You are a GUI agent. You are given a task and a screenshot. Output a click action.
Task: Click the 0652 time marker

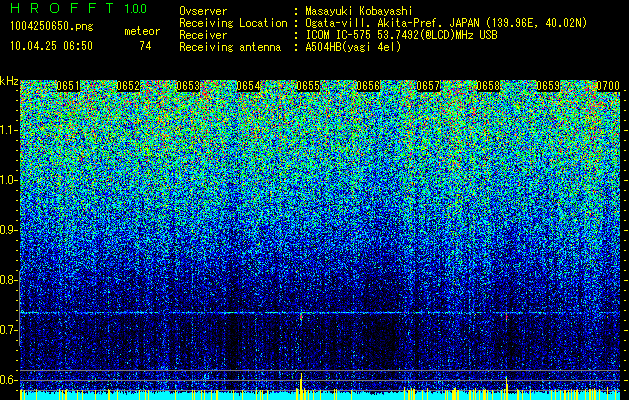click(x=128, y=86)
